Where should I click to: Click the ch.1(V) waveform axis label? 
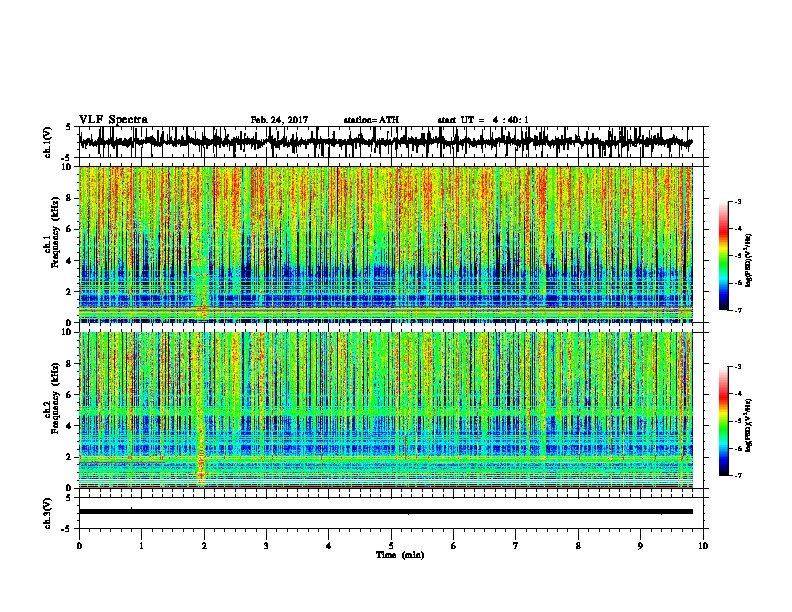(48, 142)
